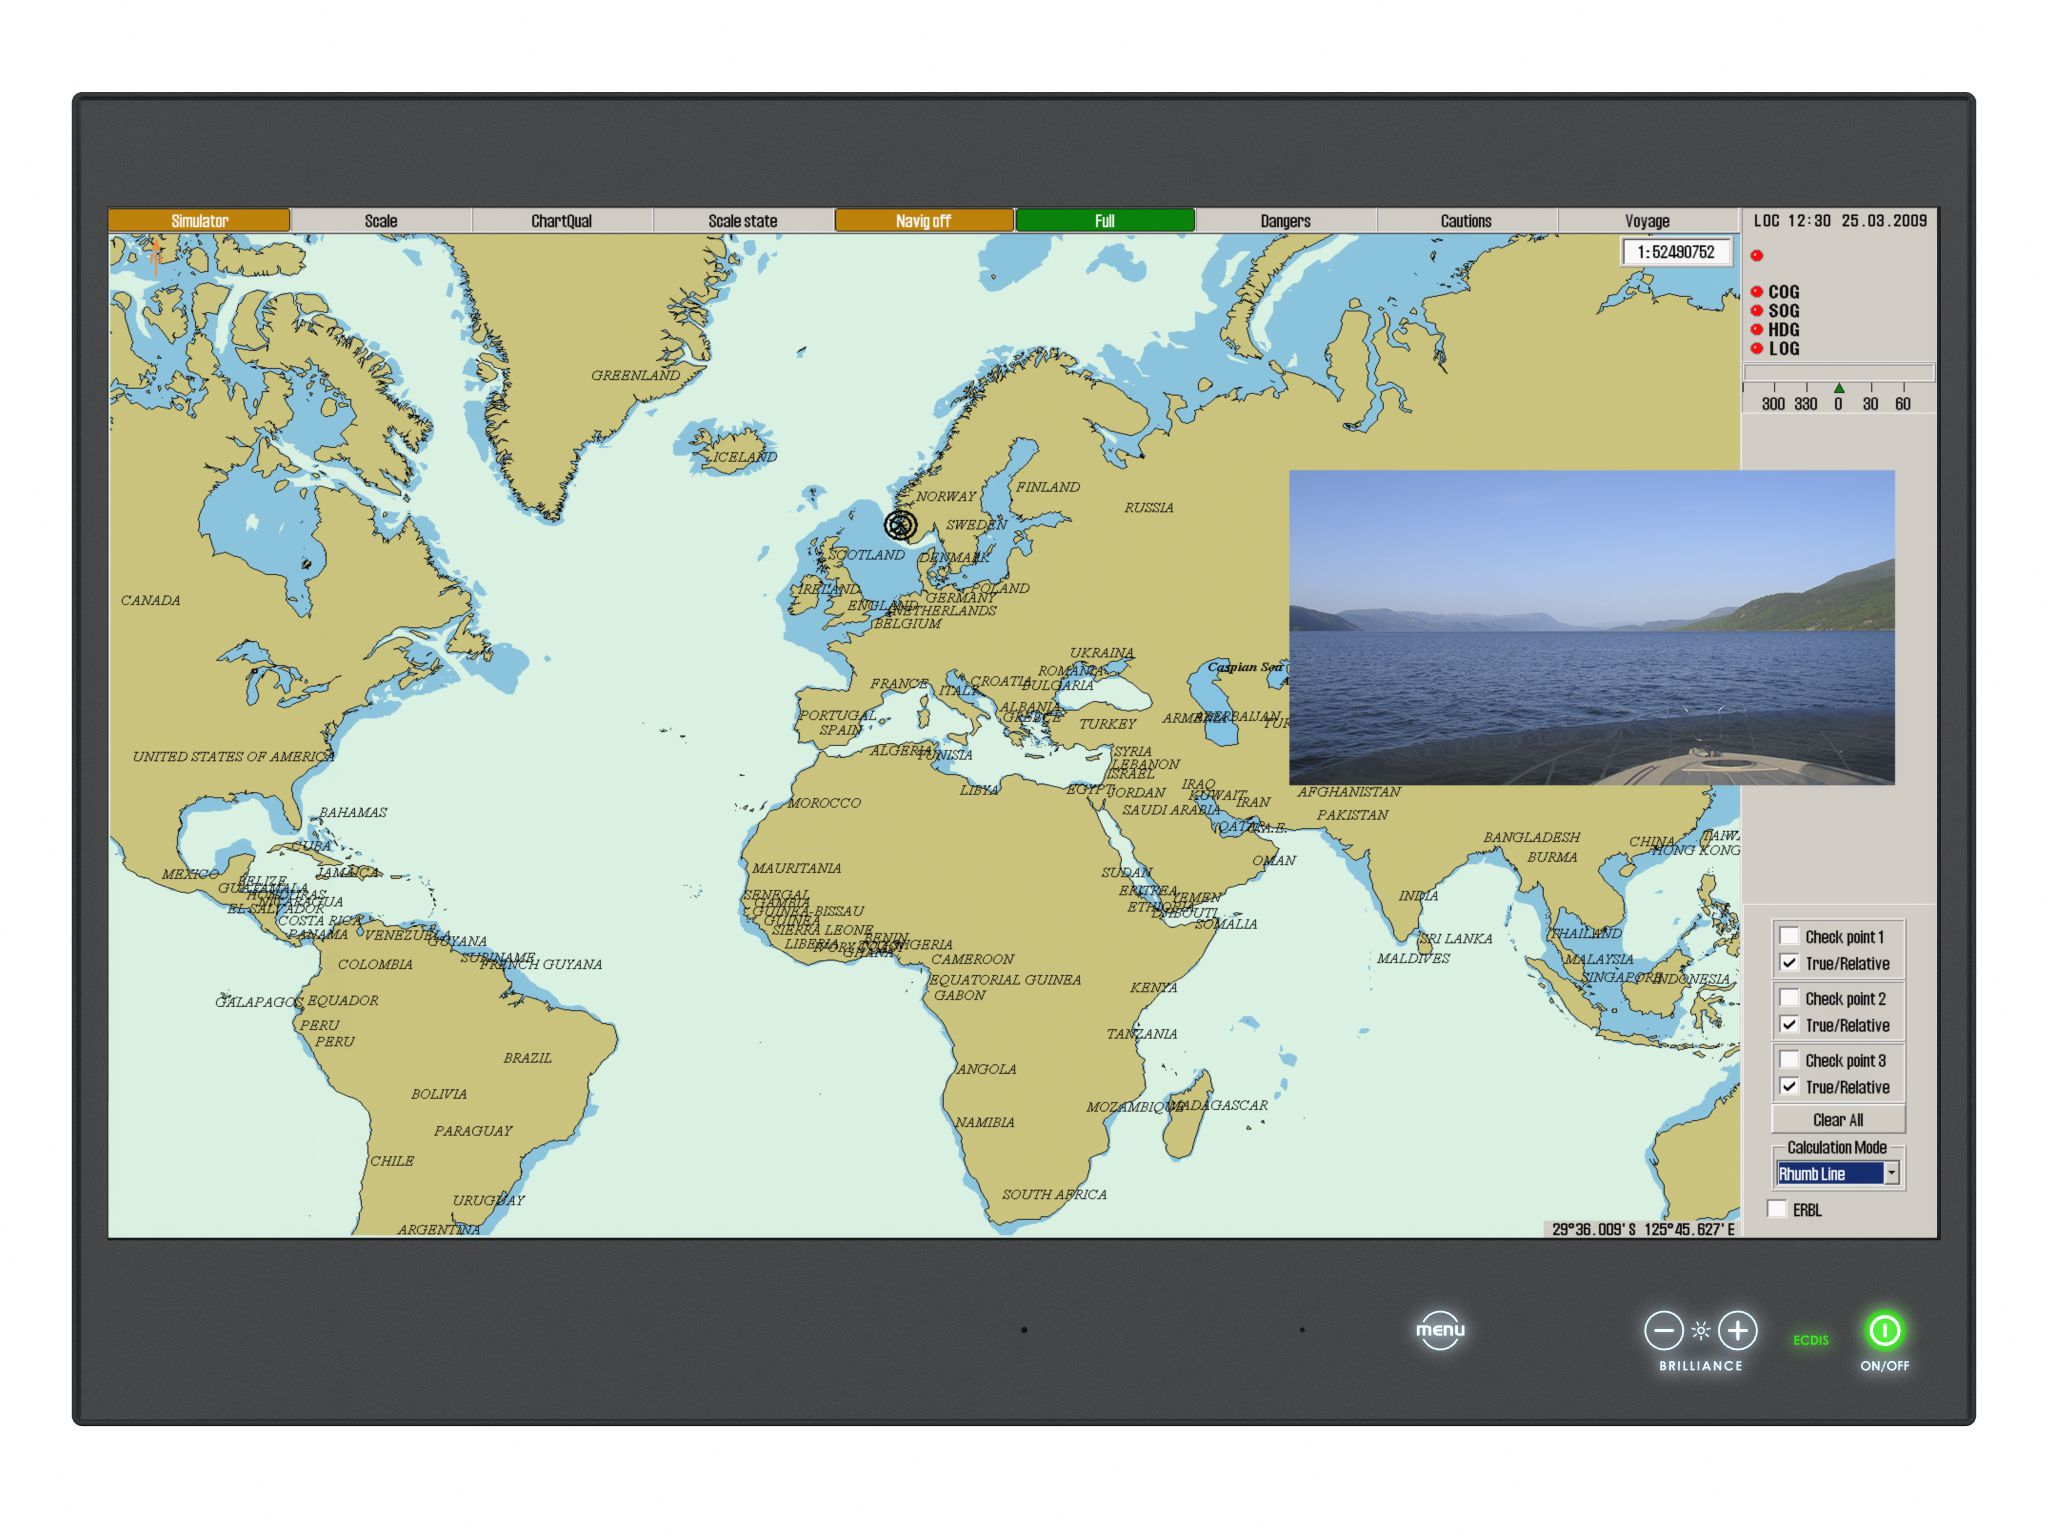Viewport: 2048px width, 1536px height.
Task: Click the cursor coordinates readout 29°36.009' S
Action: pos(1644,1229)
